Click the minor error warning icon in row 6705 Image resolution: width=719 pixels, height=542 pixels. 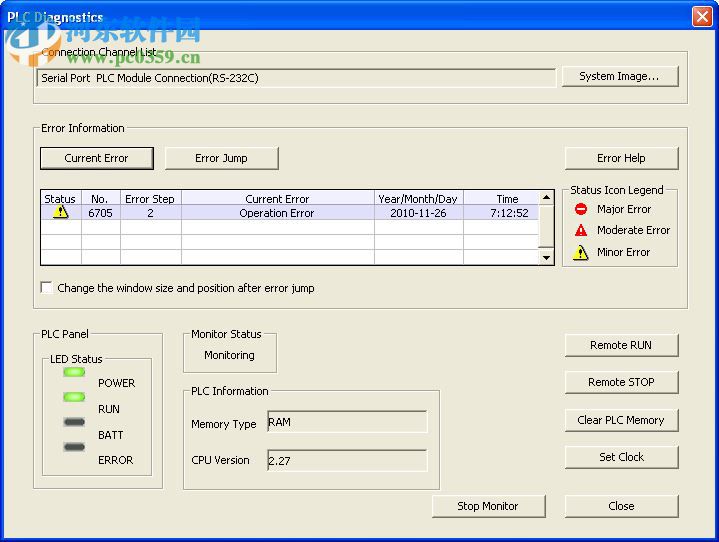tap(60, 213)
